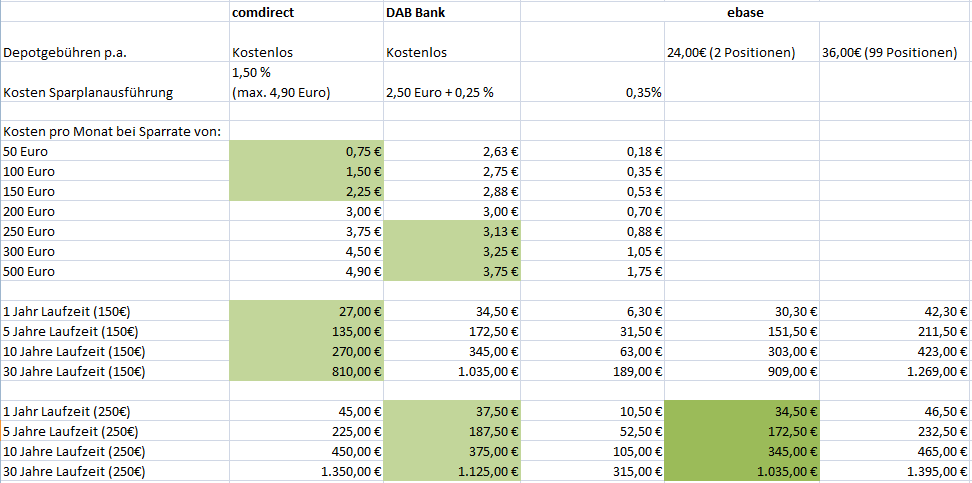
Task: Select the DAB Bank header cell
Action: (x=452, y=12)
